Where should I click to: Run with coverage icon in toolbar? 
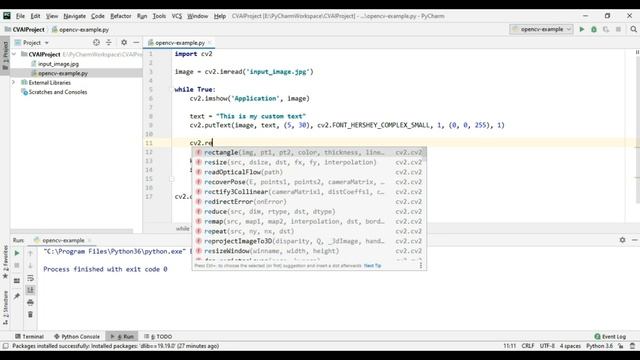tap(606, 29)
